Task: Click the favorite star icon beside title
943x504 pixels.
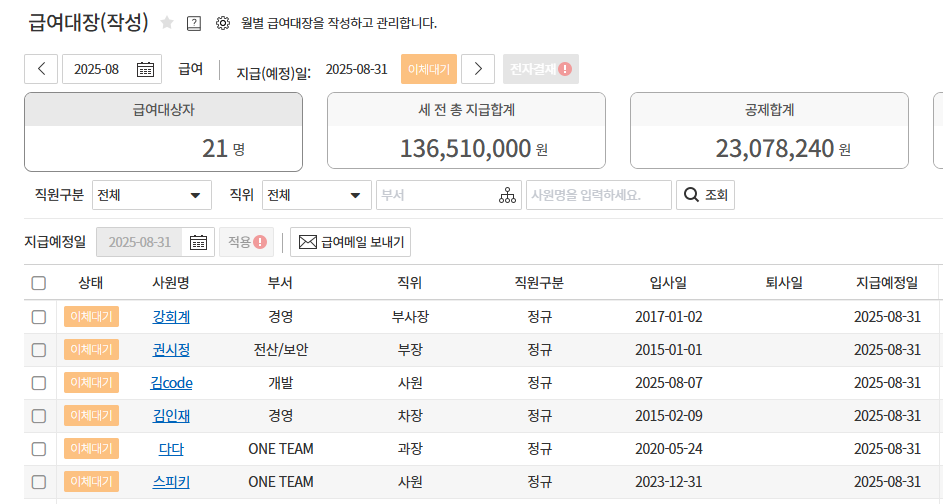Action: (167, 22)
